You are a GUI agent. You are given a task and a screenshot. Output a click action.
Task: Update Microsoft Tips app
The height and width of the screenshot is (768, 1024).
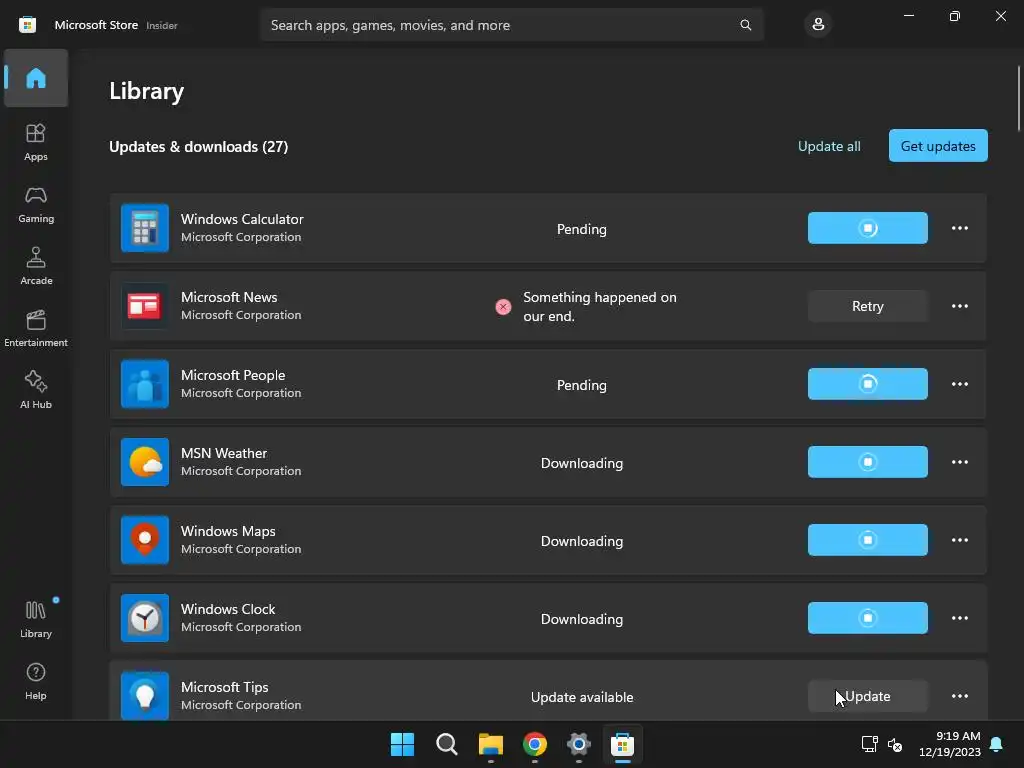click(x=867, y=696)
